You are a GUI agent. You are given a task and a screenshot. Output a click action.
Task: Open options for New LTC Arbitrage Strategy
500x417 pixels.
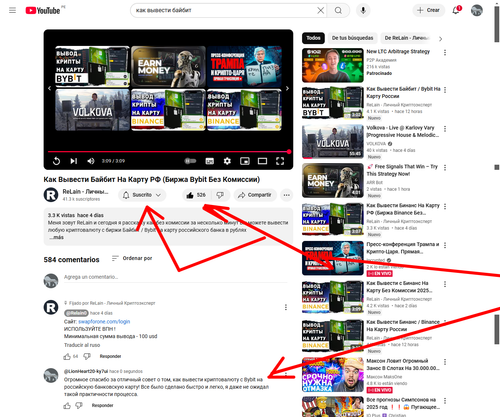(x=445, y=52)
